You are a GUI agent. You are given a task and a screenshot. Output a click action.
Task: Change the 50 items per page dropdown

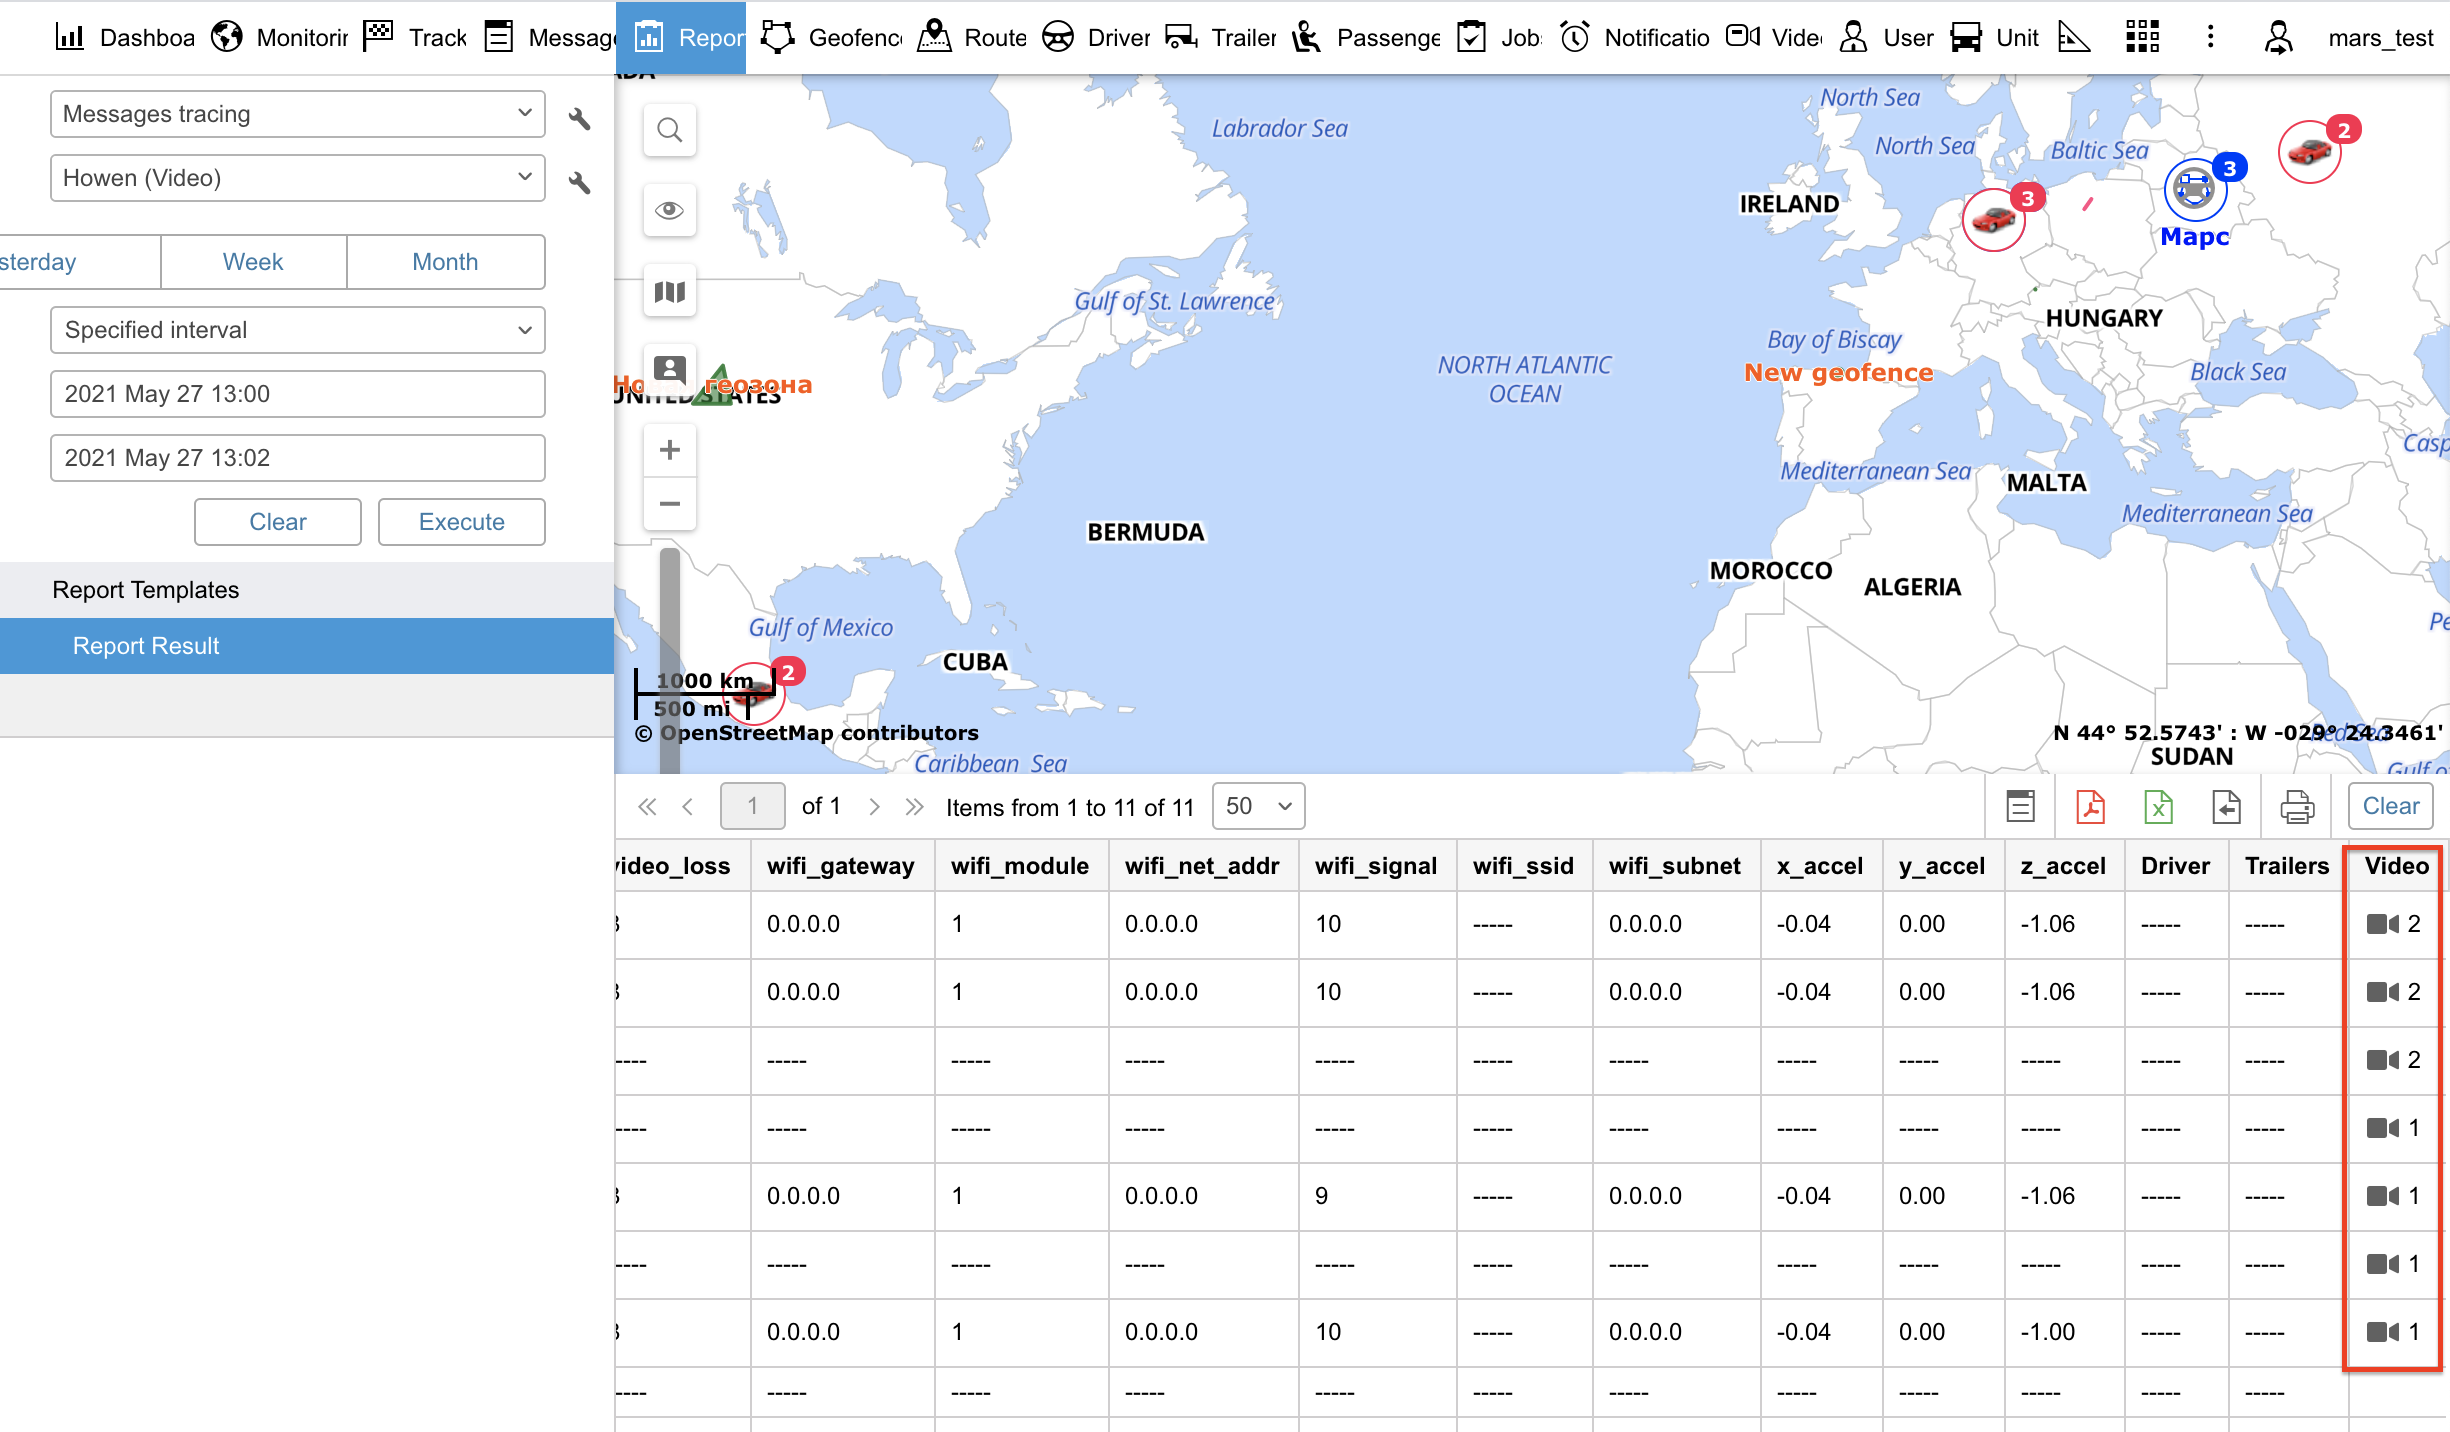point(1258,806)
